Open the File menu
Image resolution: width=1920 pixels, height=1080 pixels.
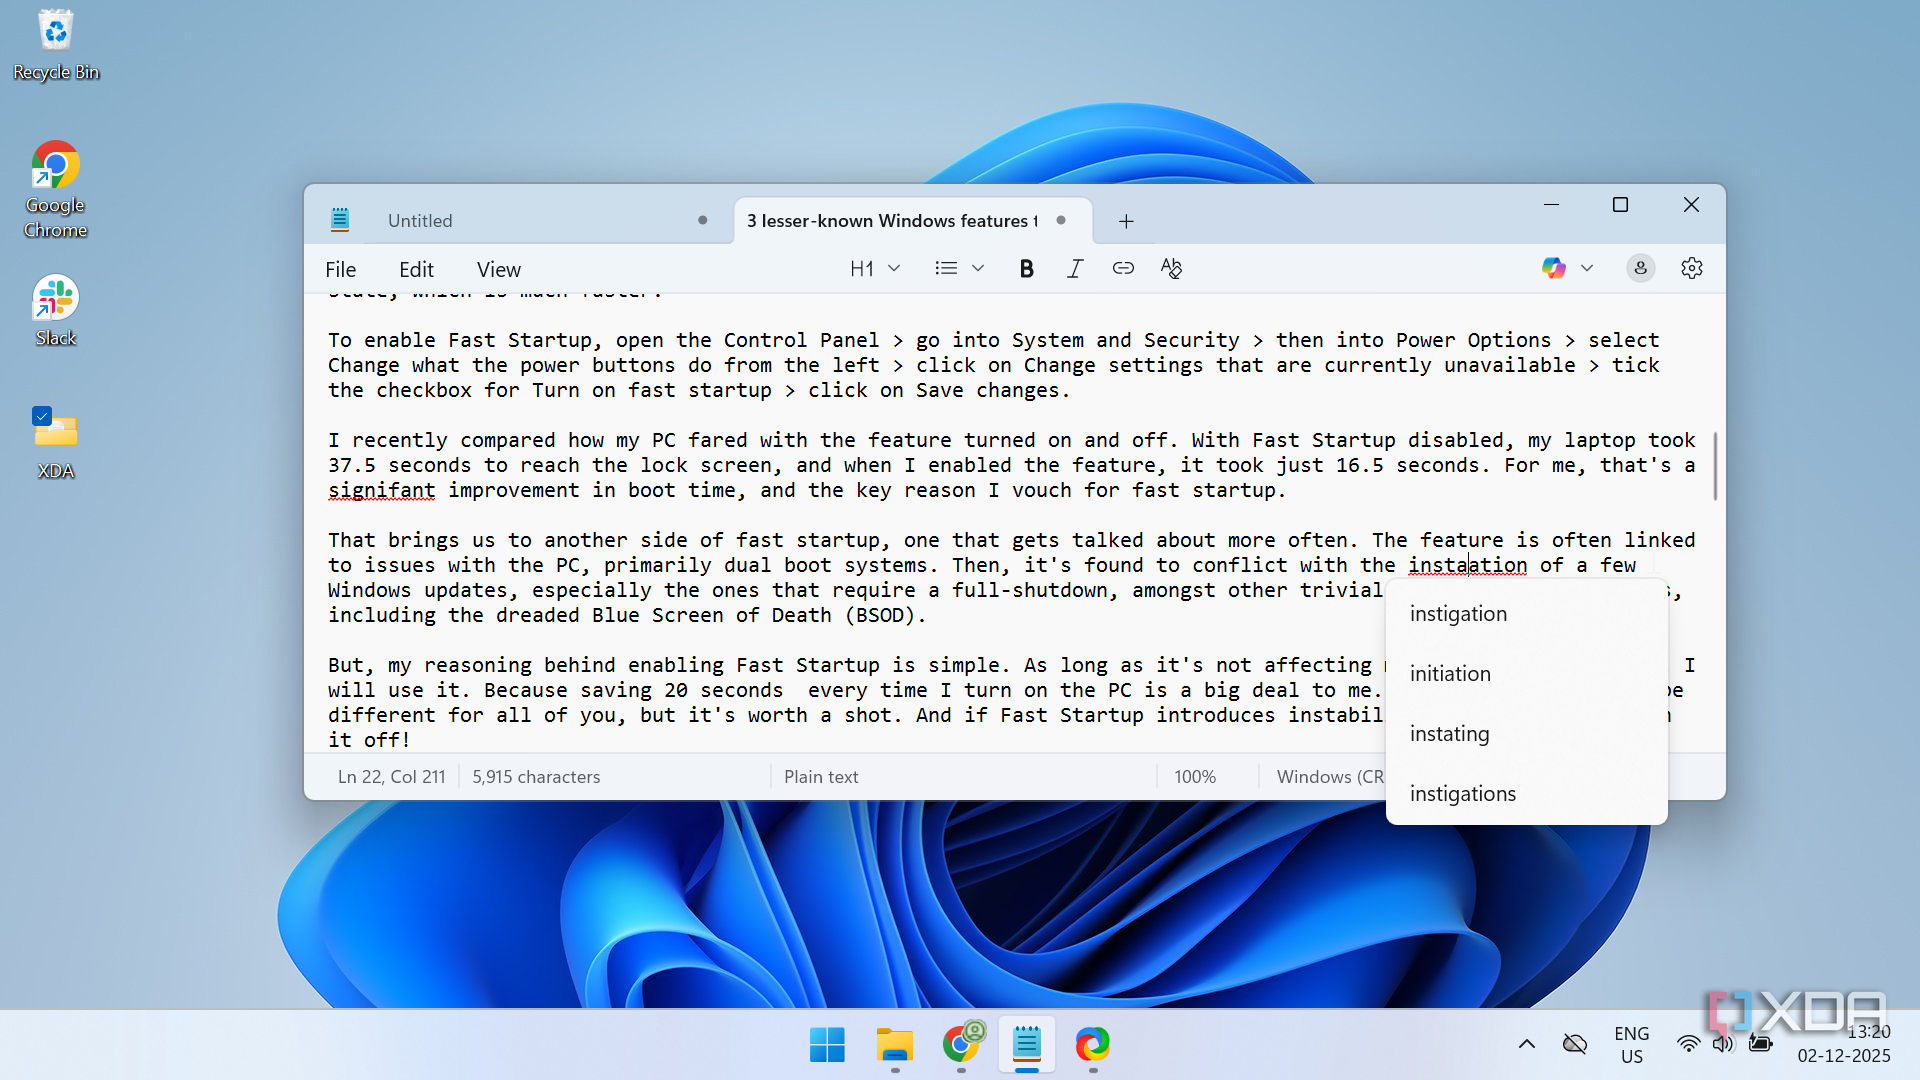pos(340,269)
